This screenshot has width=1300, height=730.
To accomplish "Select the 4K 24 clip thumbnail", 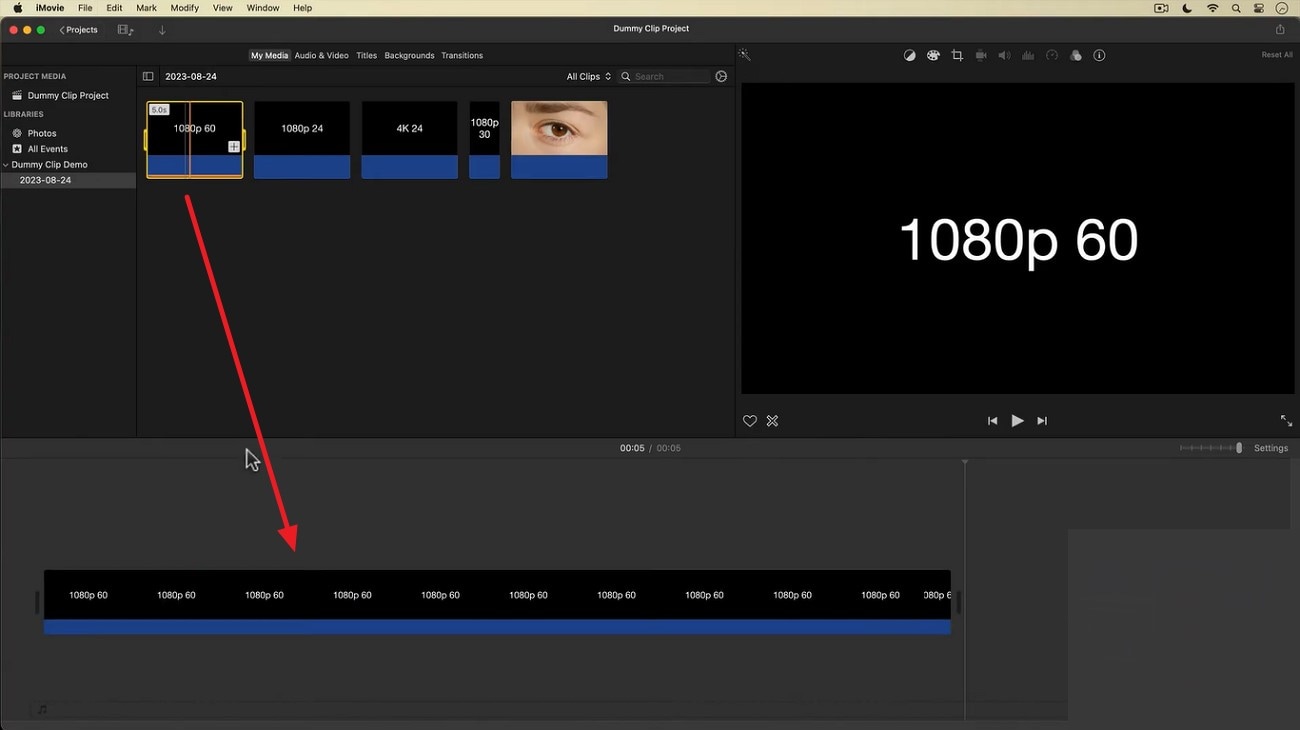I will click(409, 128).
